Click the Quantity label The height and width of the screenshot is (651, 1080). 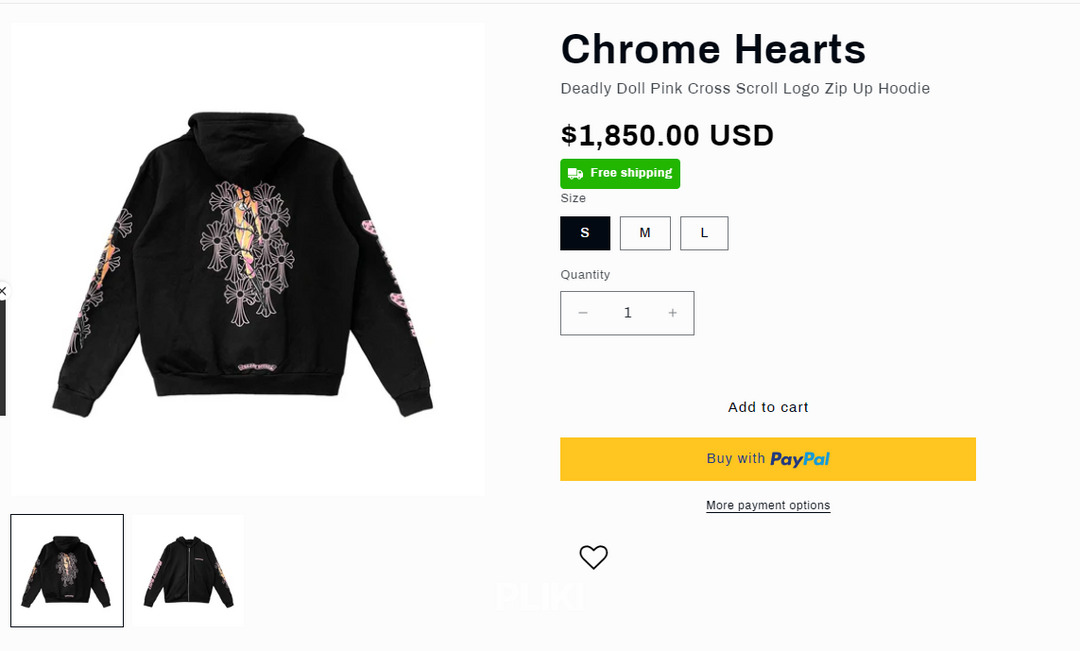585,275
